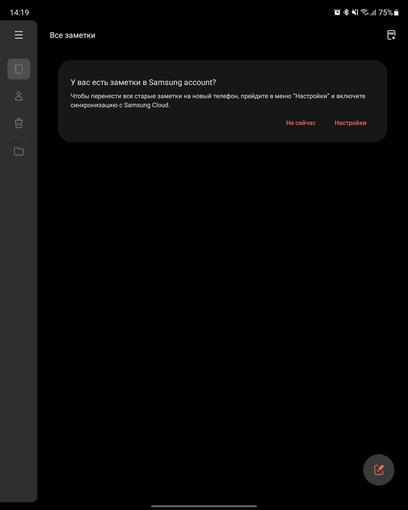Open Shared notes via person icon
Screen dimensions: 408x510
pyautogui.click(x=19, y=96)
